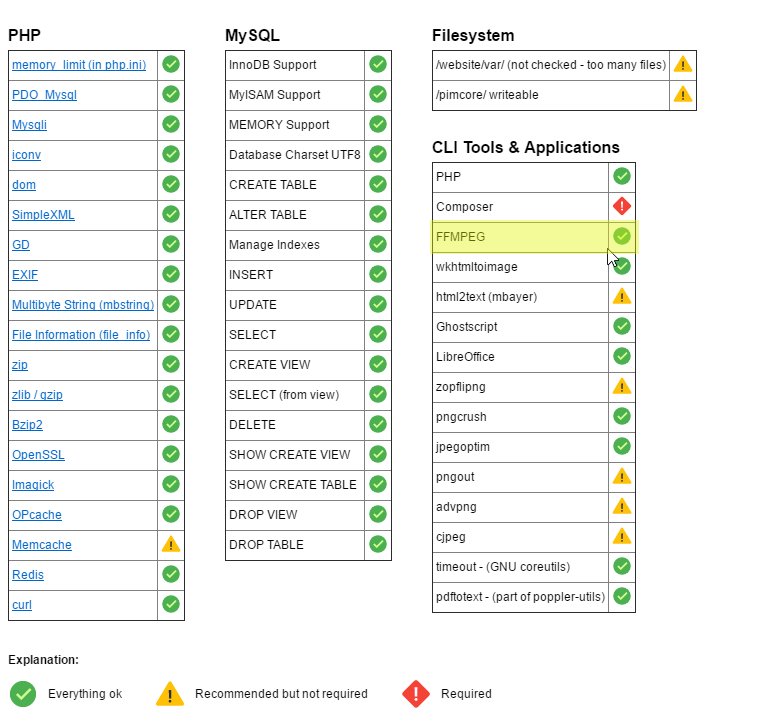Viewport: 773px width, 720px height.
Task: Select the LibreOffice row label
Action: 465,357
